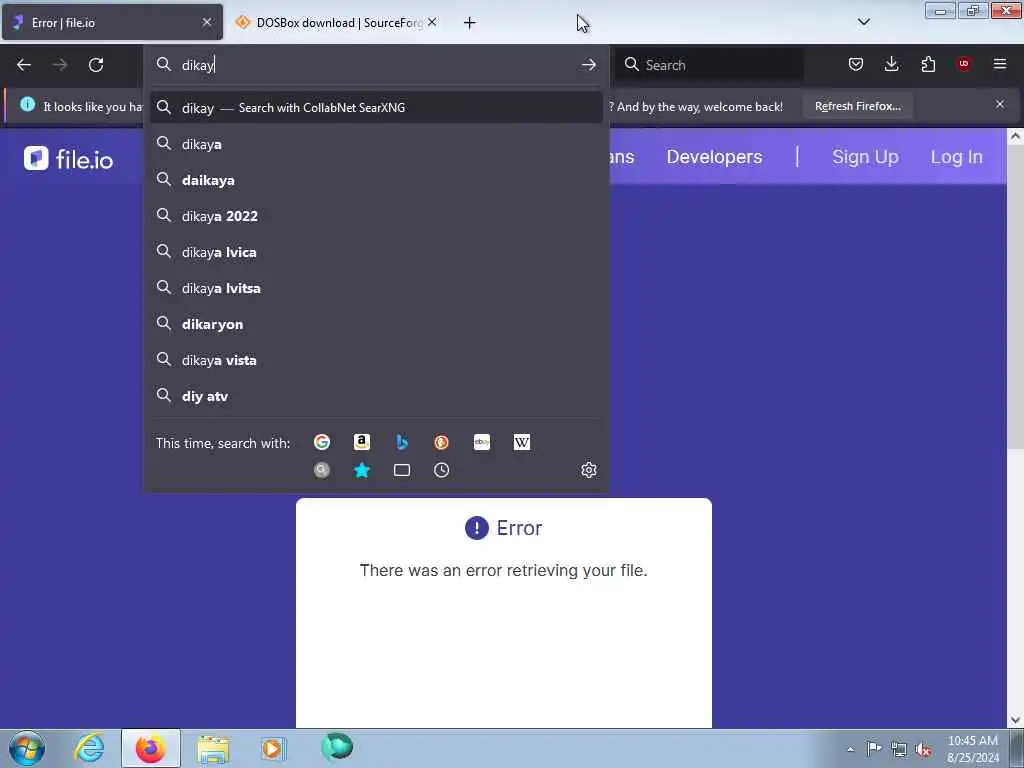Search history with the clock icon
Screen dimensions: 1024x768
click(x=441, y=470)
